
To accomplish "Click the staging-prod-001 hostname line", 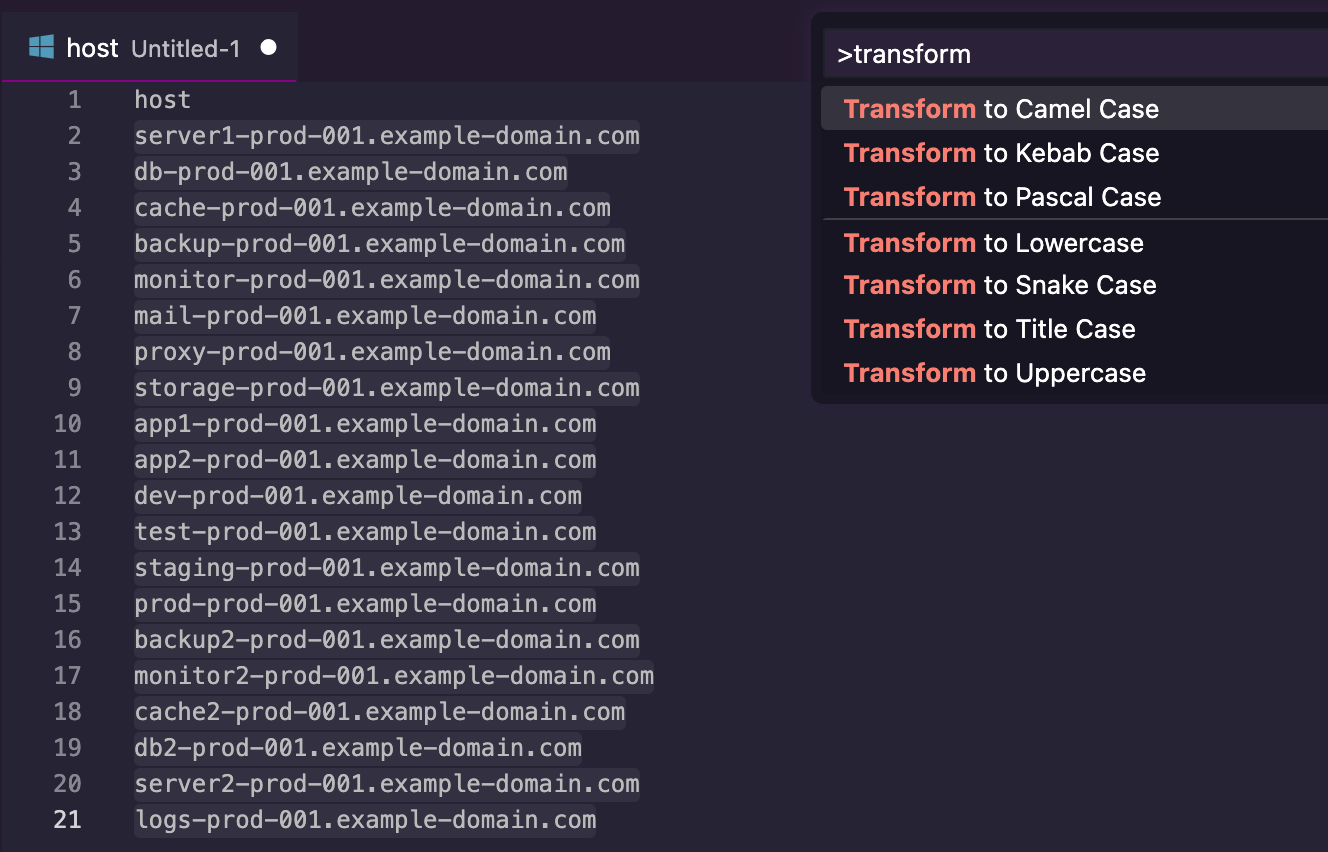I will click(x=386, y=568).
